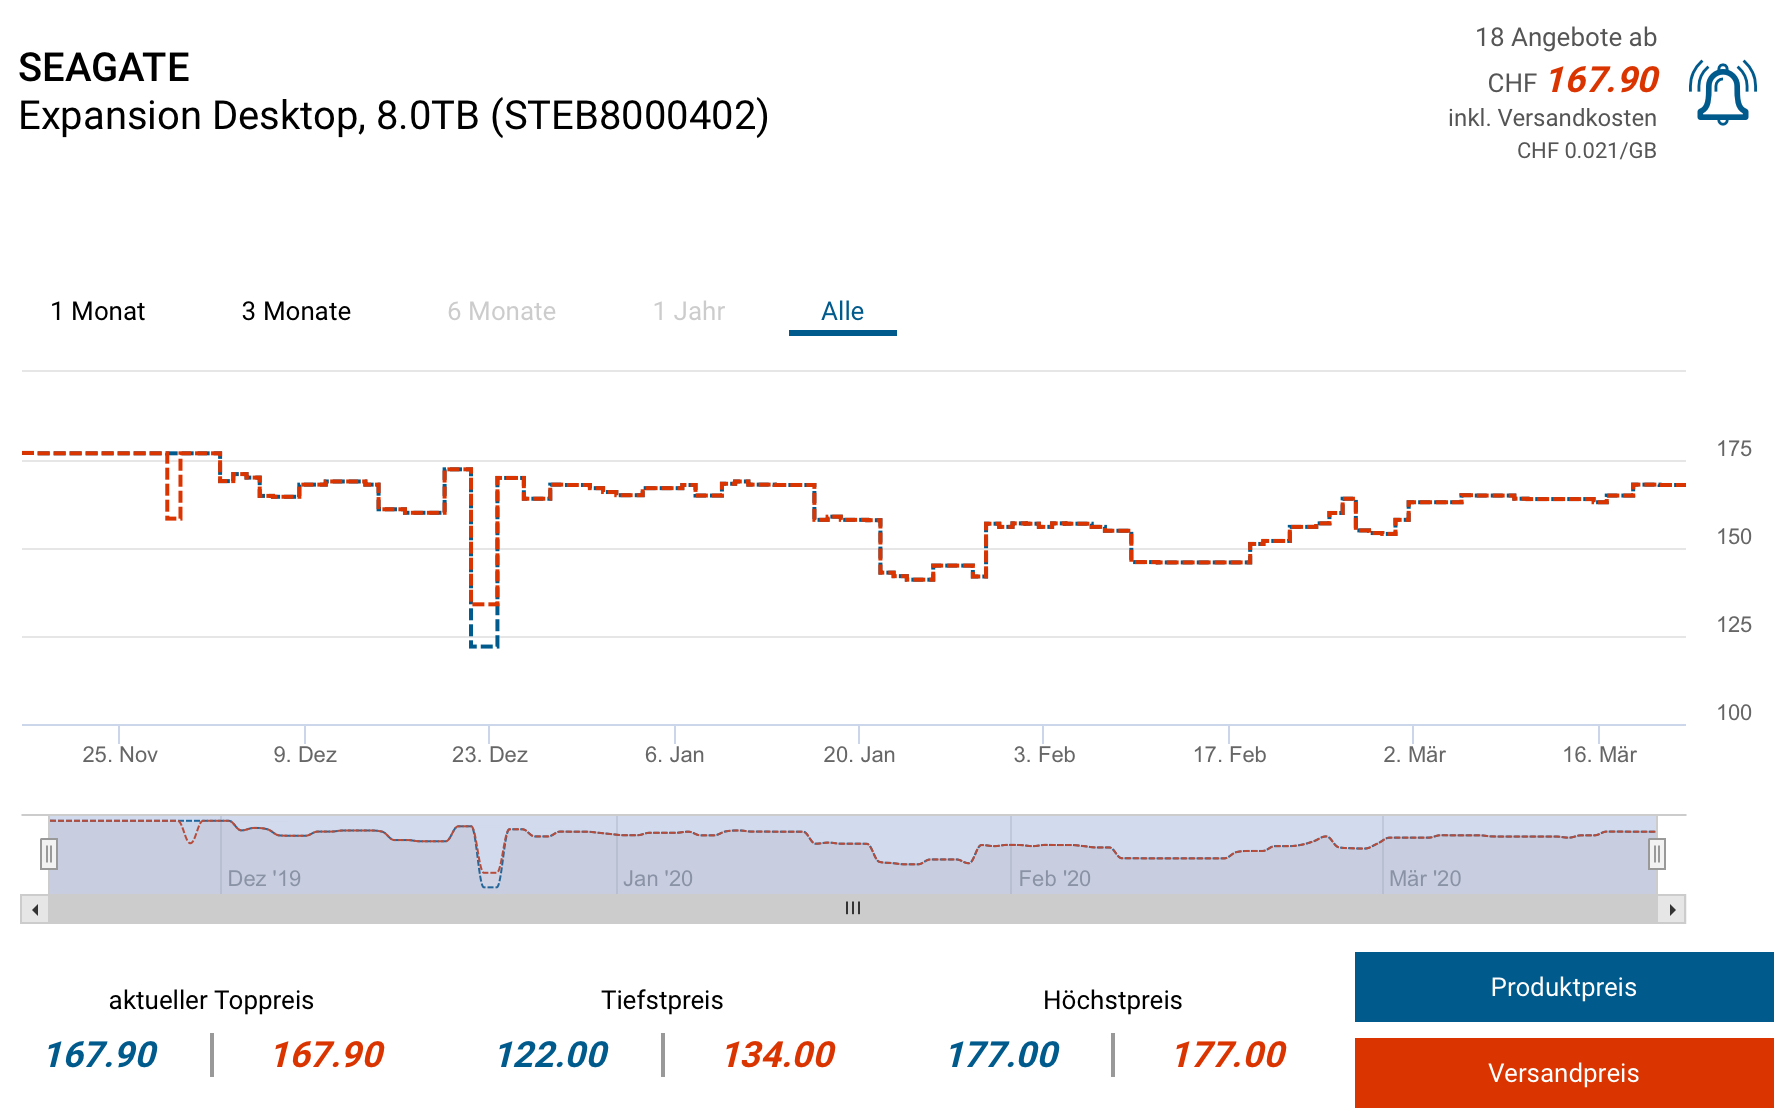The width and height of the screenshot is (1784, 1113).
Task: Click the 16. Mär axis label
Action: point(1600,754)
